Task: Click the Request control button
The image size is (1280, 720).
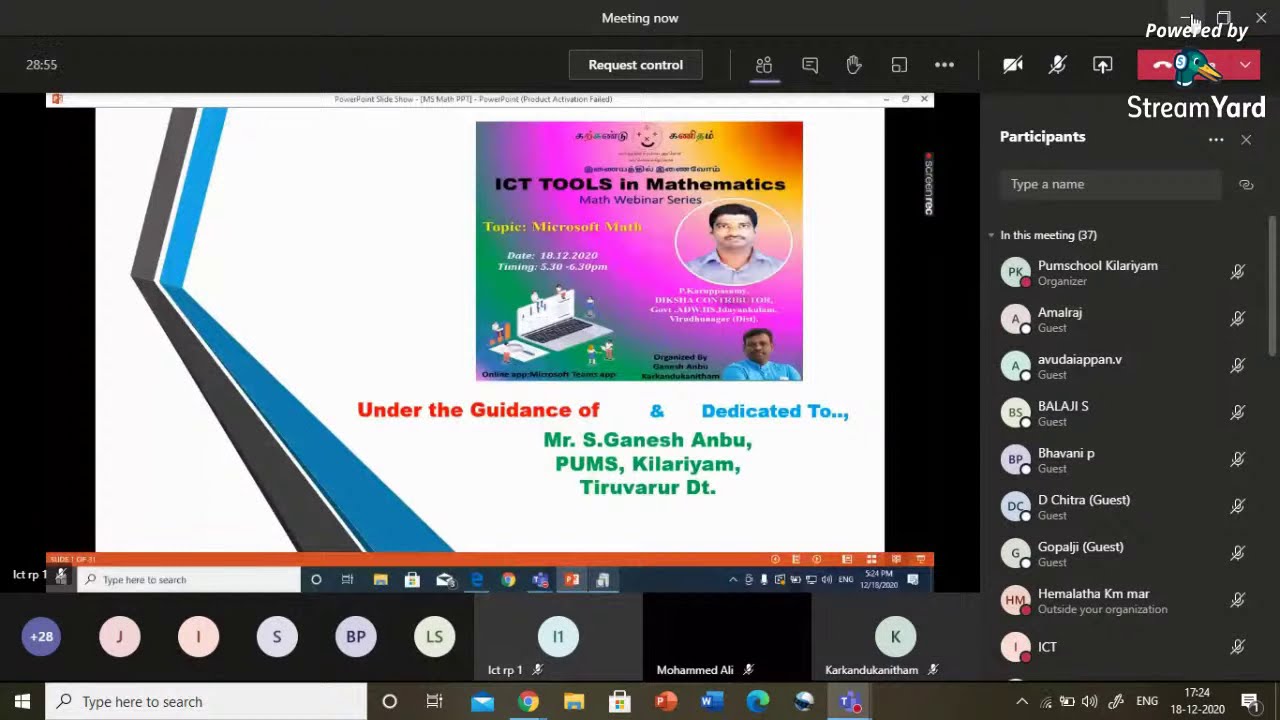Action: (635, 65)
